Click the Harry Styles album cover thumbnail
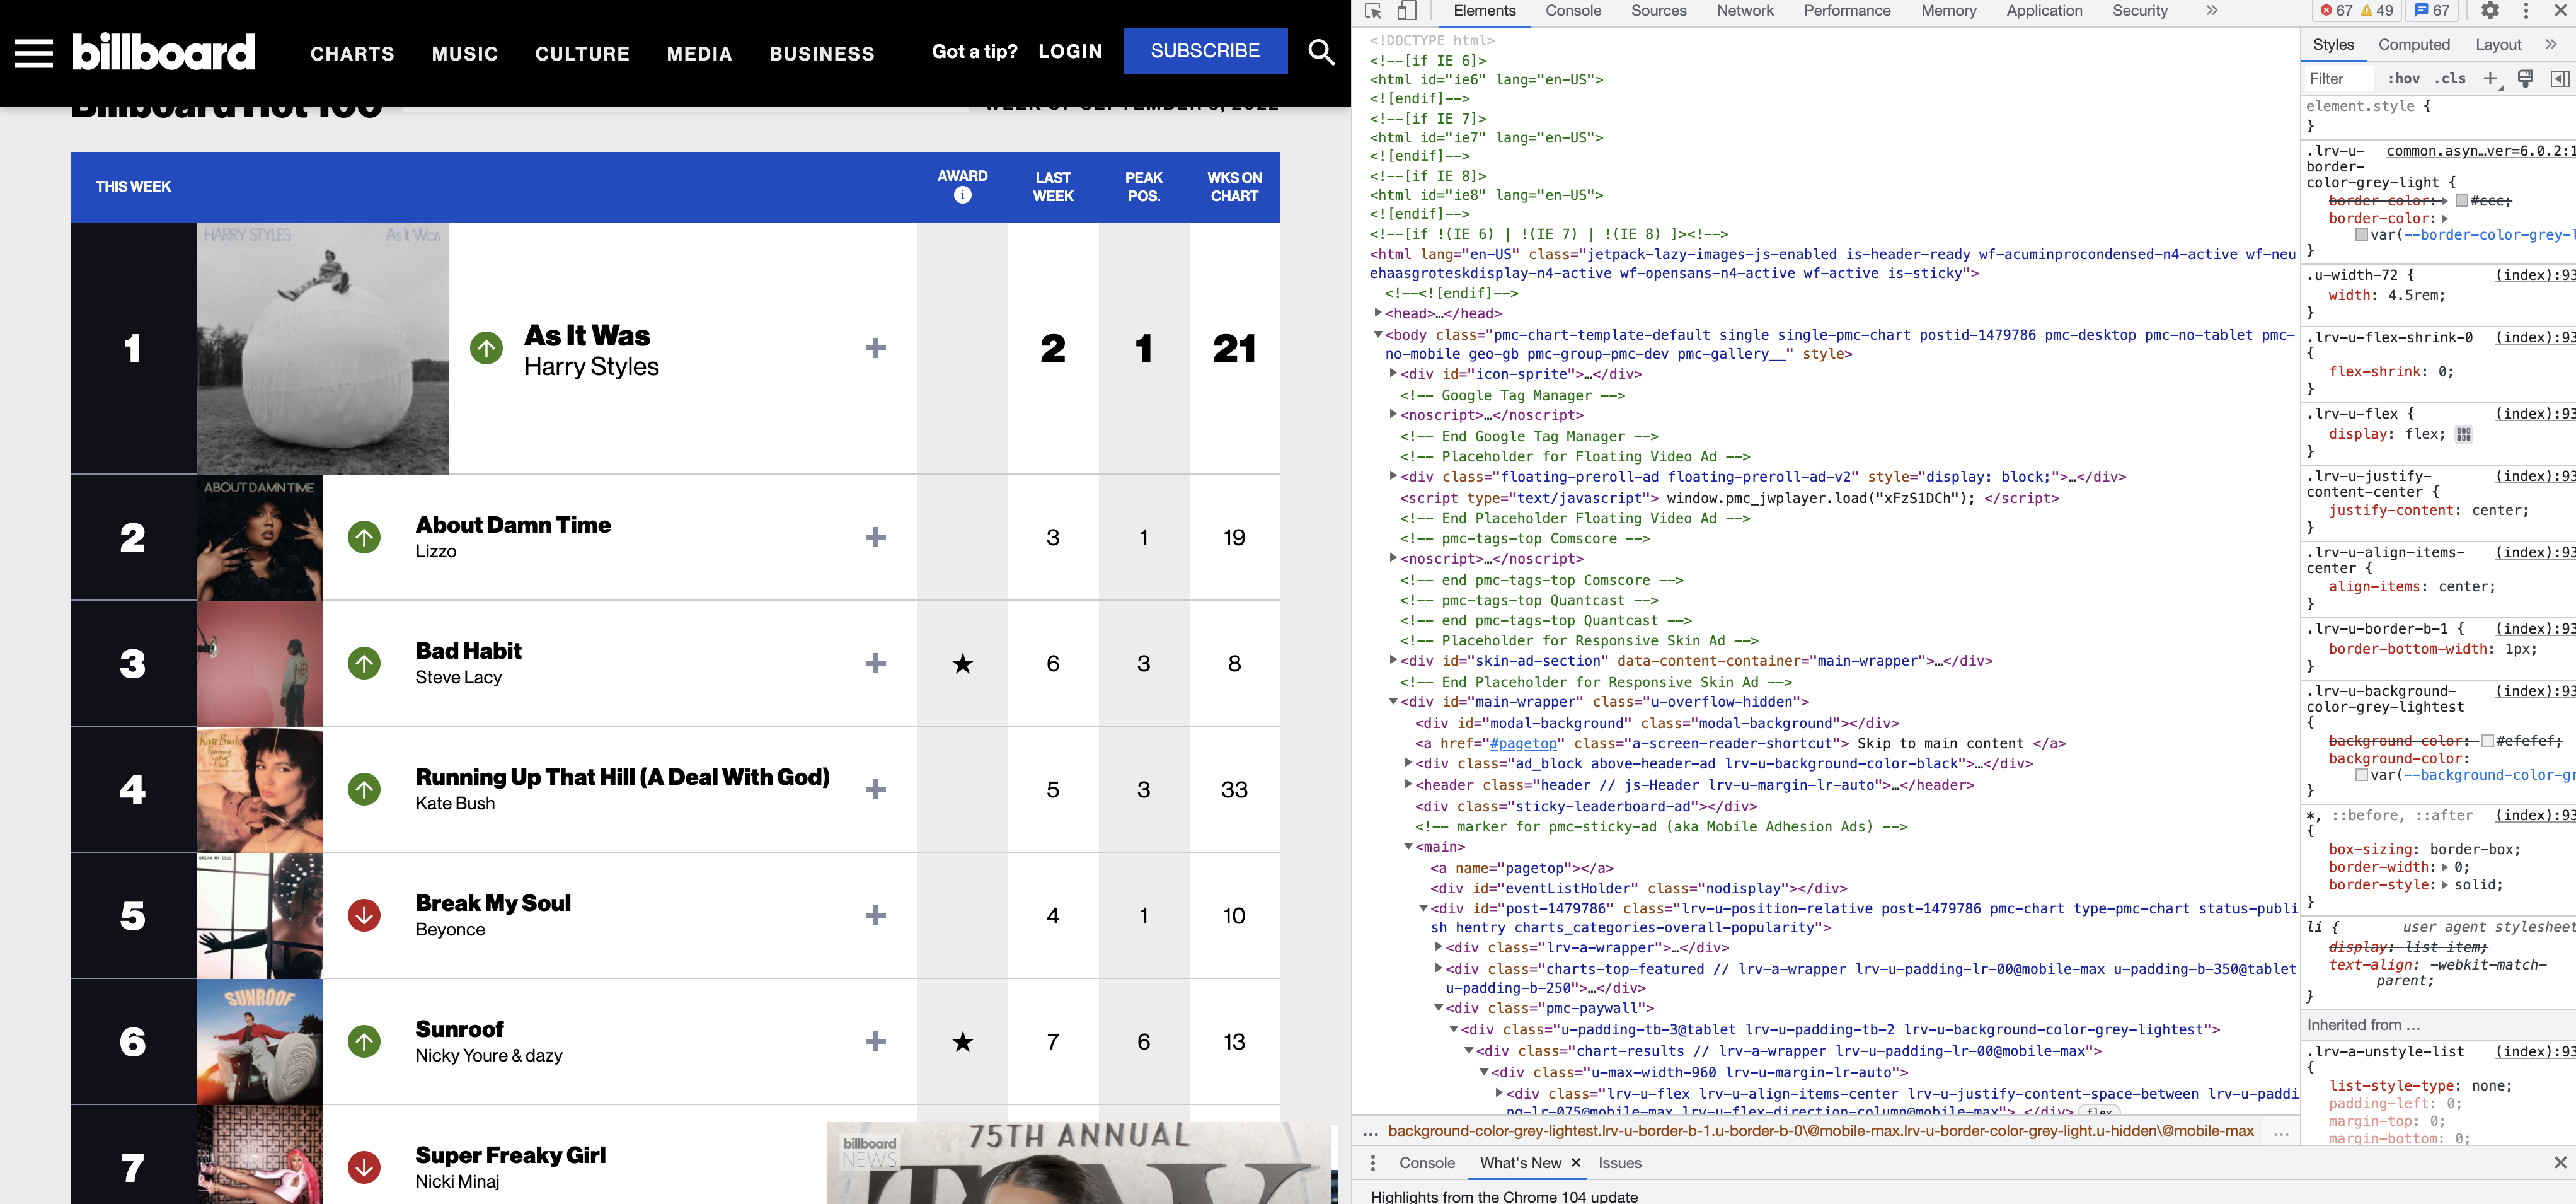 (322, 348)
